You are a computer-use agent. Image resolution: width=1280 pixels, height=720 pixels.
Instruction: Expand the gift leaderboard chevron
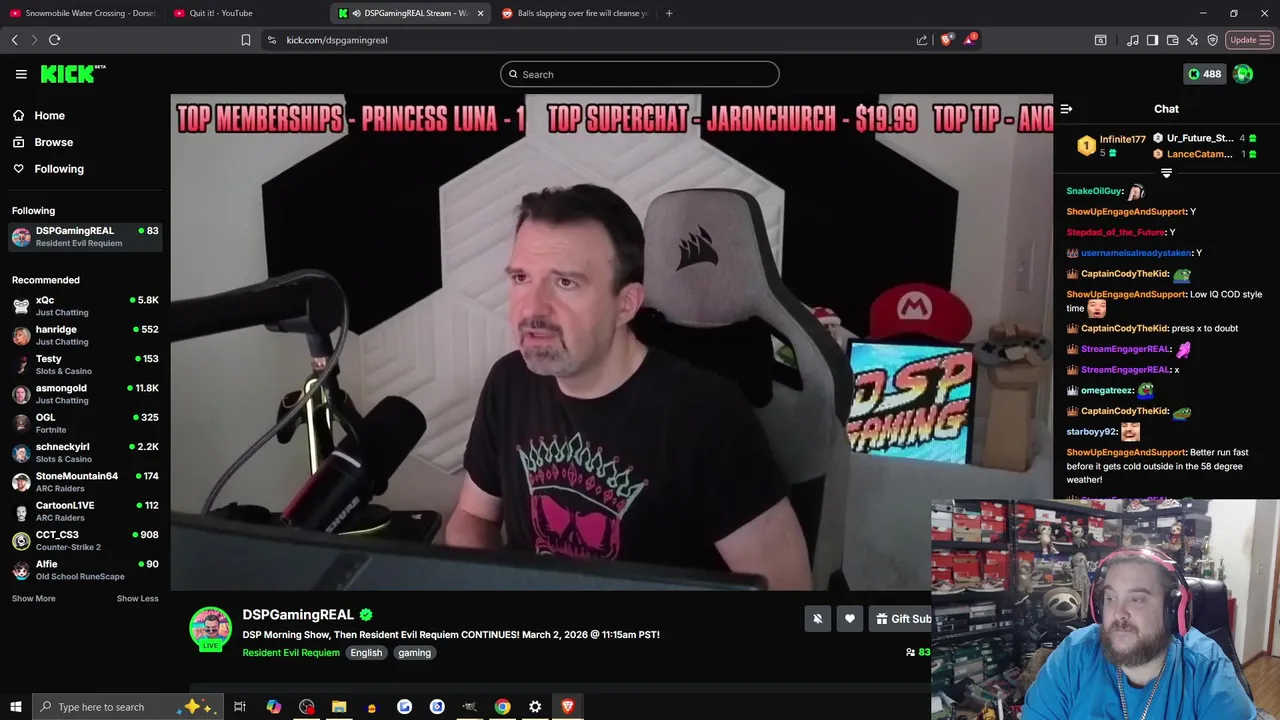click(1166, 173)
